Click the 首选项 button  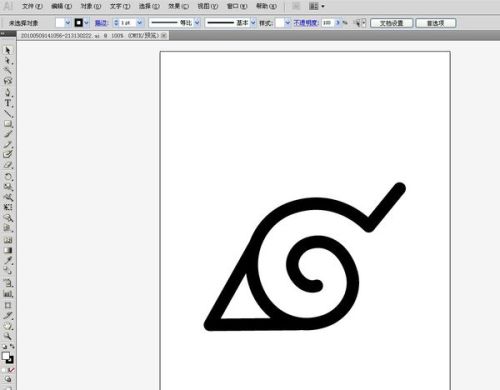coord(436,23)
